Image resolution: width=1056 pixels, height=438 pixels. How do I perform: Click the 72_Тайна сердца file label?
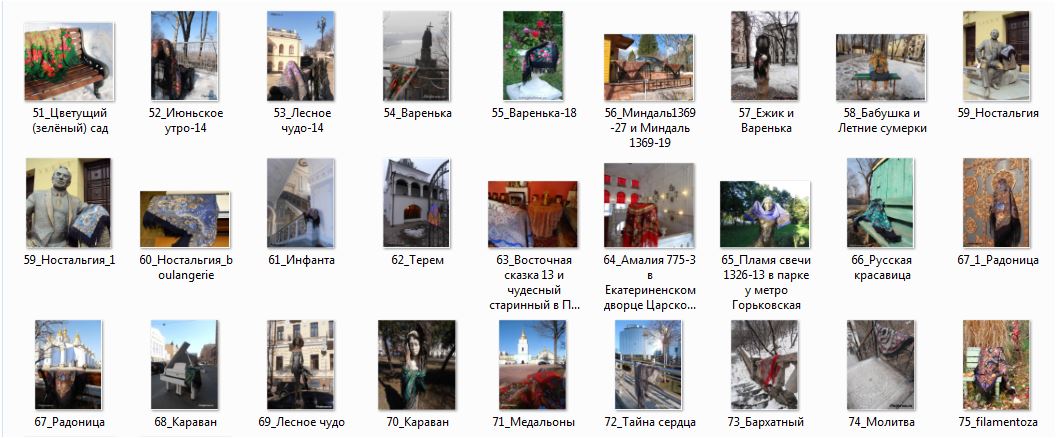pyautogui.click(x=650, y=423)
